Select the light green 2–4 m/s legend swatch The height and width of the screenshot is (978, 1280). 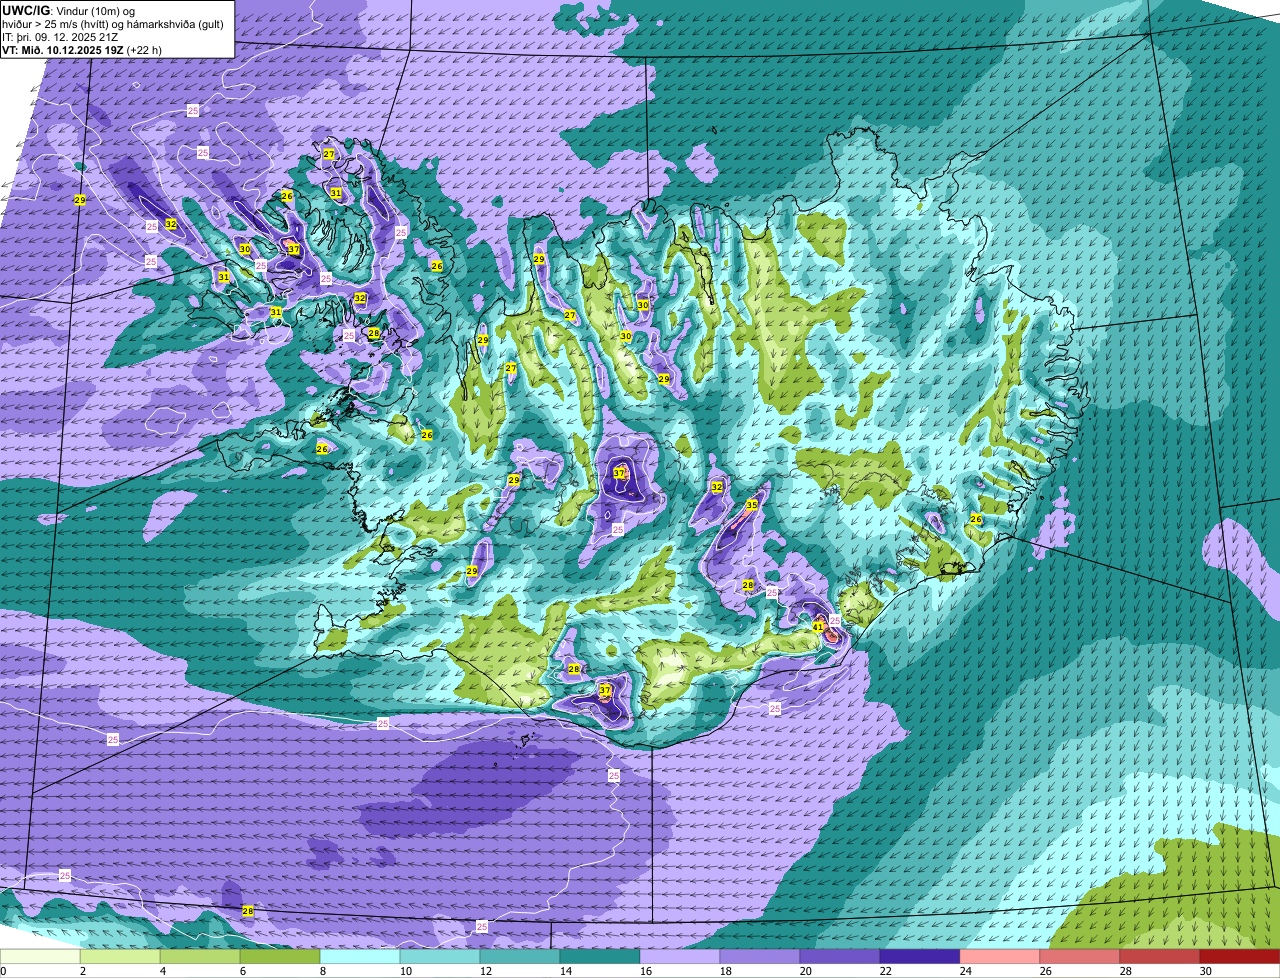[x=121, y=957]
